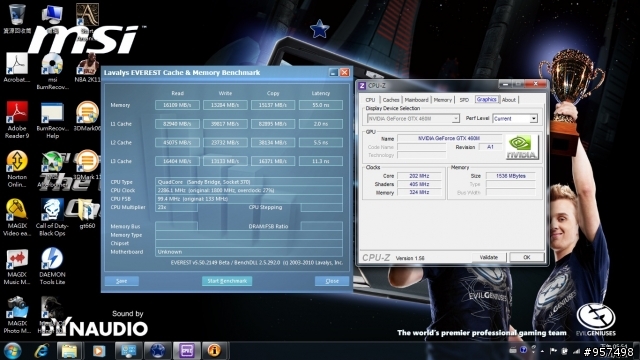Launch the DAEMON Tools Lite icon
Screen dimensions: 640x360
[52, 266]
